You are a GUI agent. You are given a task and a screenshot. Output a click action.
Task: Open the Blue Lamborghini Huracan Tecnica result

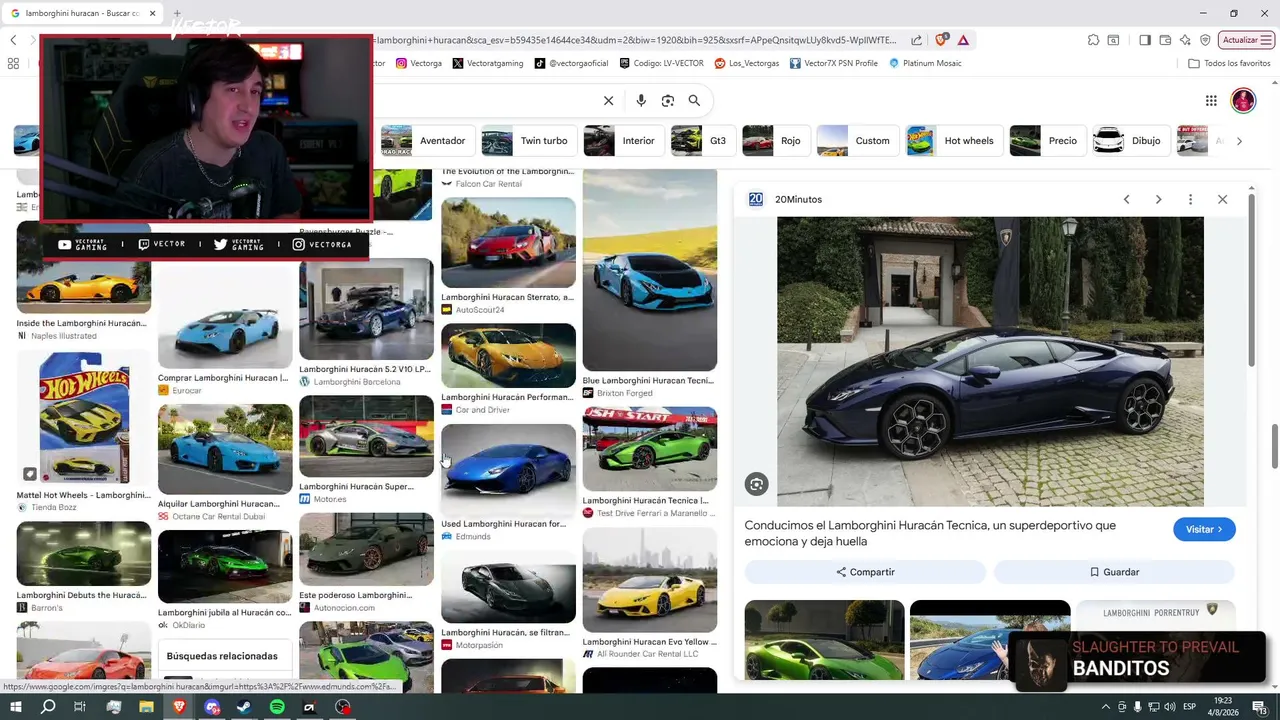tap(650, 271)
